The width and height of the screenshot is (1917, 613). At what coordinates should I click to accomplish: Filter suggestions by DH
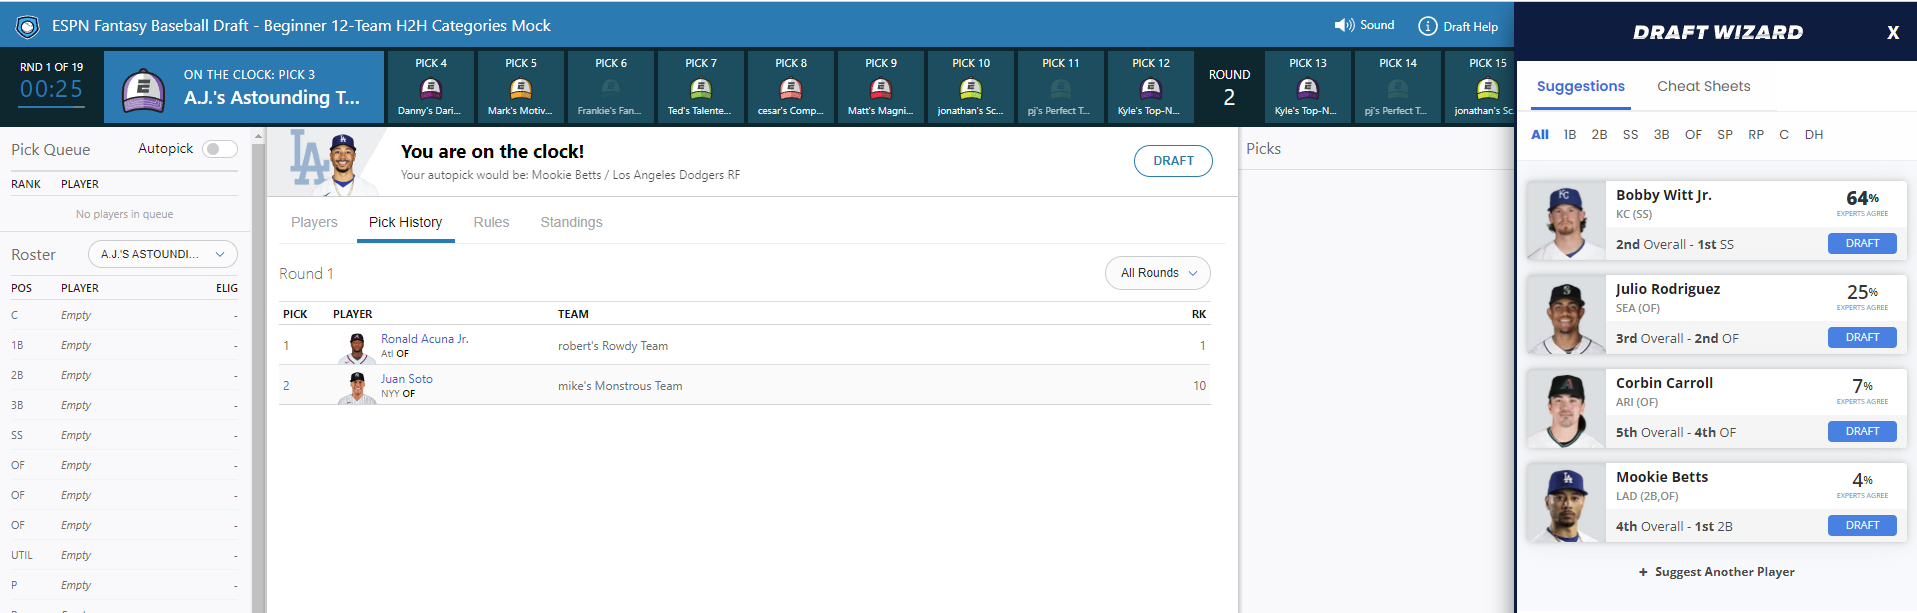click(x=1814, y=134)
